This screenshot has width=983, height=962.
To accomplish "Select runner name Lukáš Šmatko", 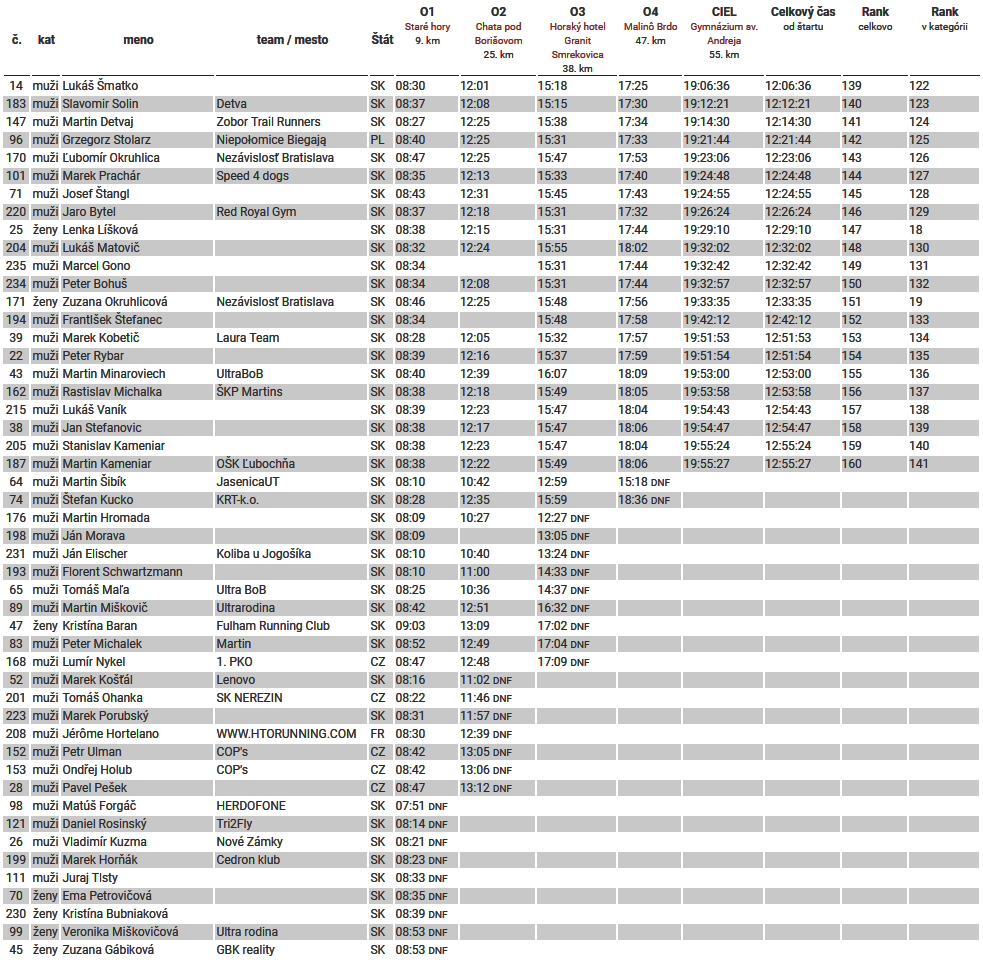I will pyautogui.click(x=100, y=86).
